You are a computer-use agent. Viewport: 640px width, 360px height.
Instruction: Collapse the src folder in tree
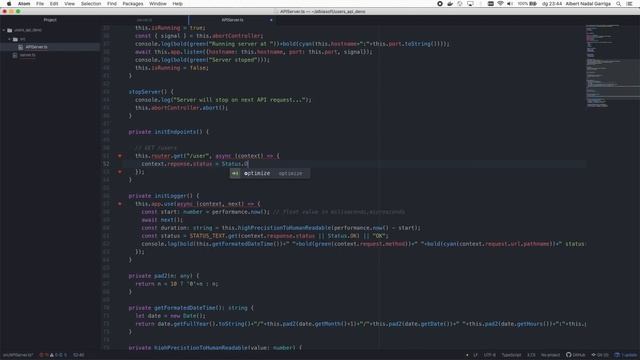coord(9,39)
